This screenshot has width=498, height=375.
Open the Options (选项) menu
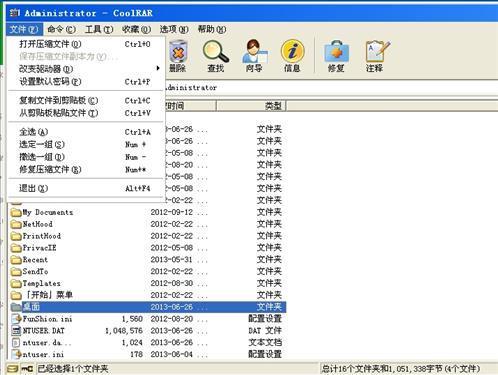pyautogui.click(x=174, y=29)
